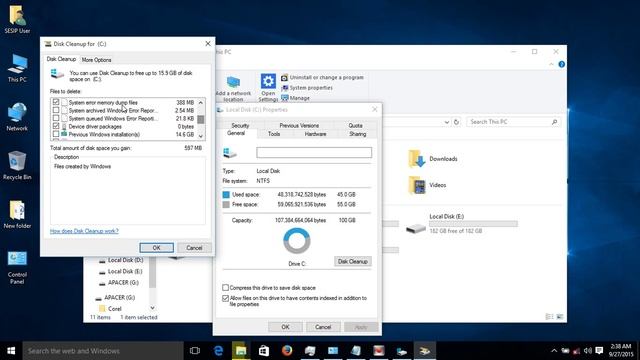The width and height of the screenshot is (640, 360).
Task: Open Task View on the taskbar
Action: pos(195,351)
